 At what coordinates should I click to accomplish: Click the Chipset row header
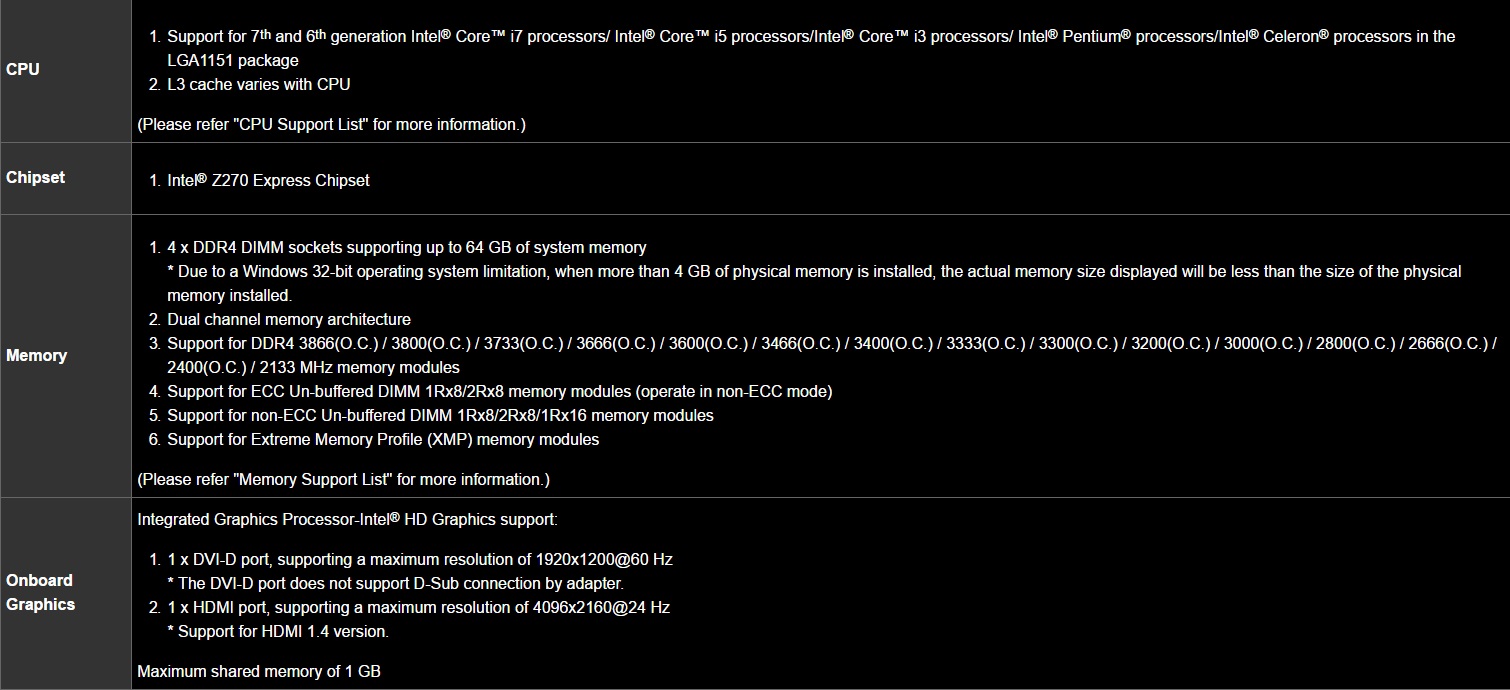click(x=36, y=178)
